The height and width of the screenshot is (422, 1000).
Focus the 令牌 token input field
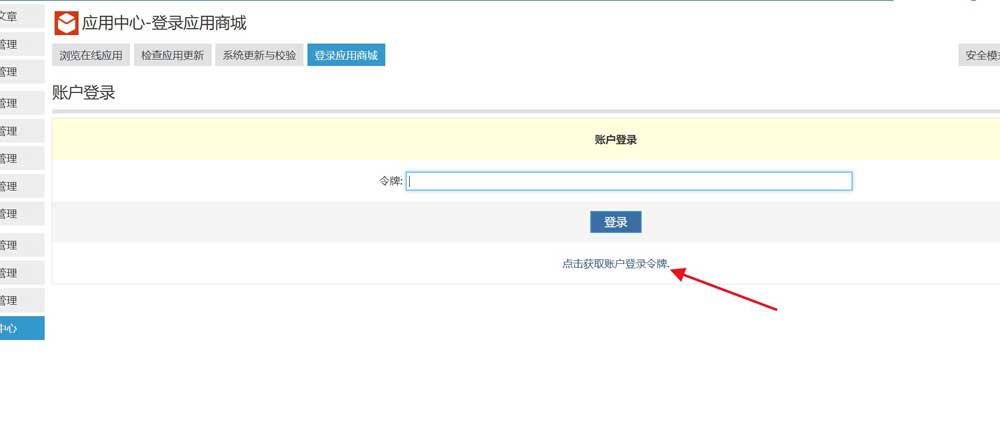point(628,181)
